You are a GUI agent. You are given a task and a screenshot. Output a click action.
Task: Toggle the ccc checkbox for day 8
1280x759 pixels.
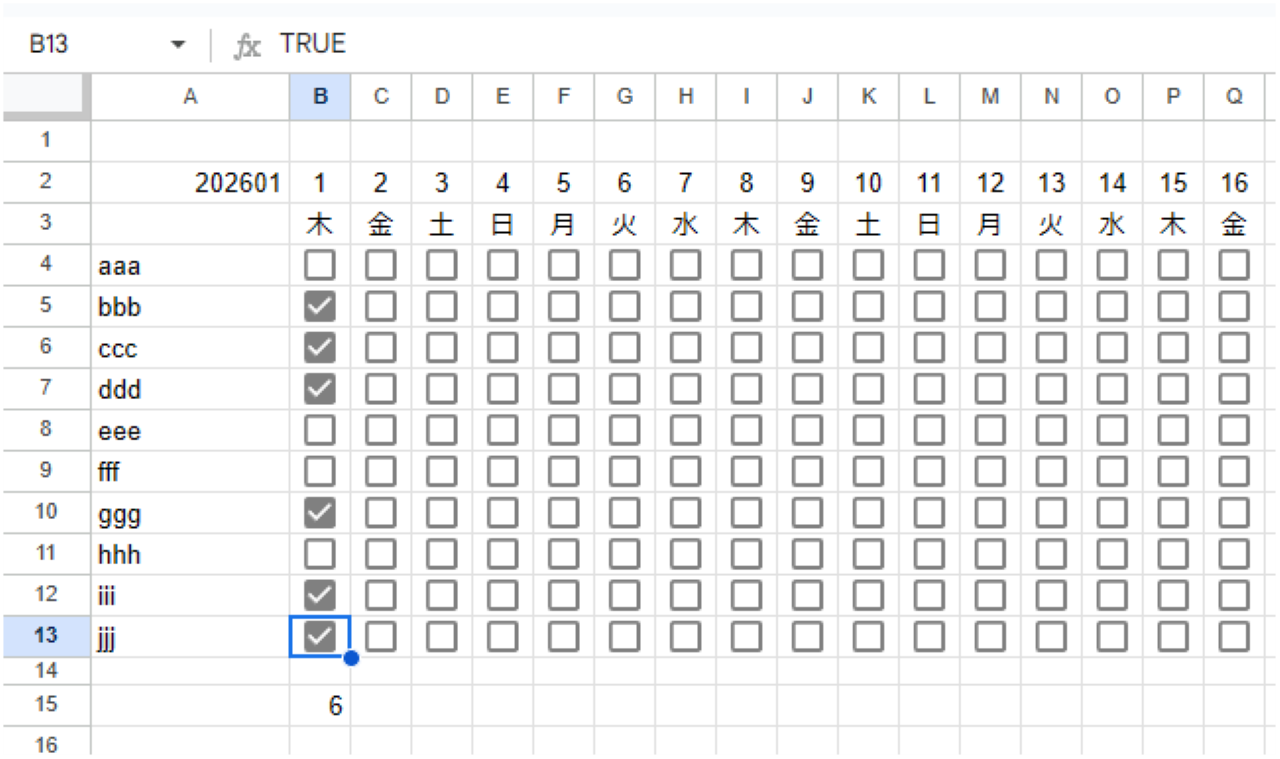(747, 348)
